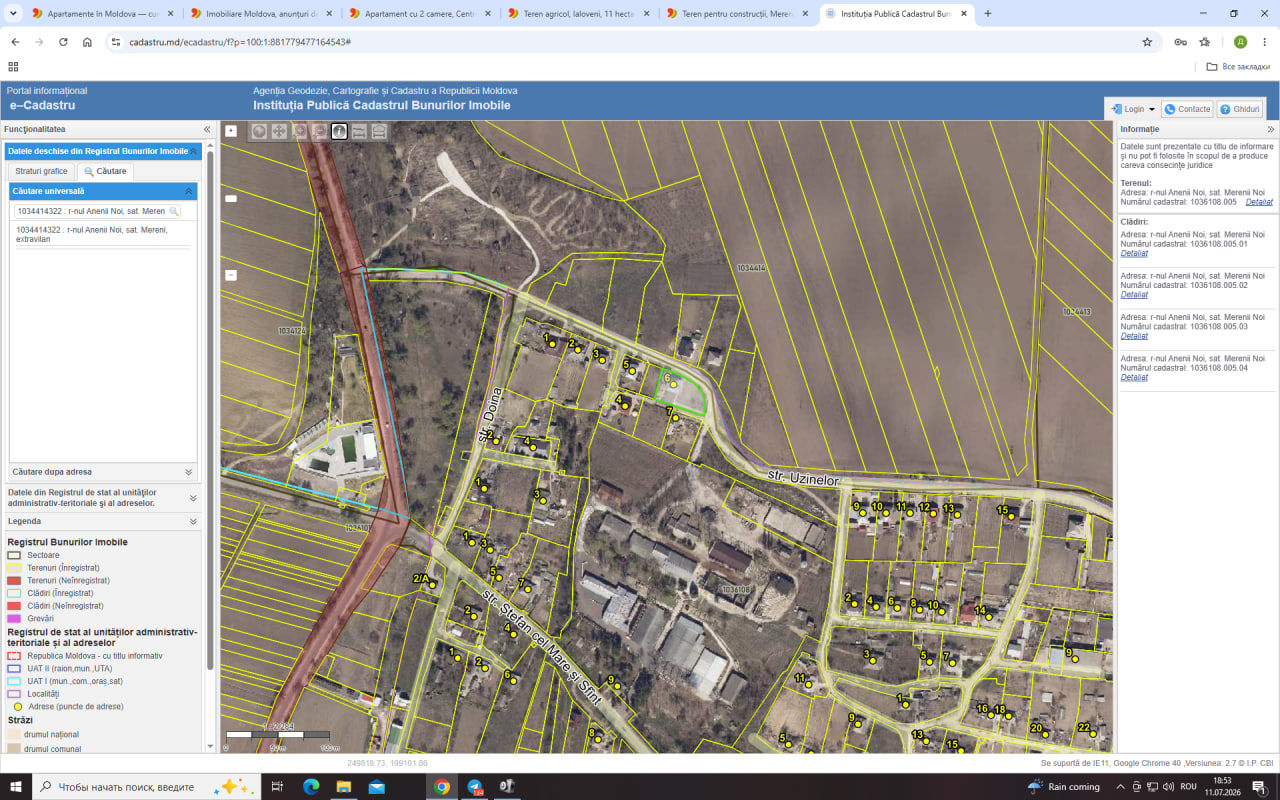Reload the cadastru.md page

click(x=63, y=42)
